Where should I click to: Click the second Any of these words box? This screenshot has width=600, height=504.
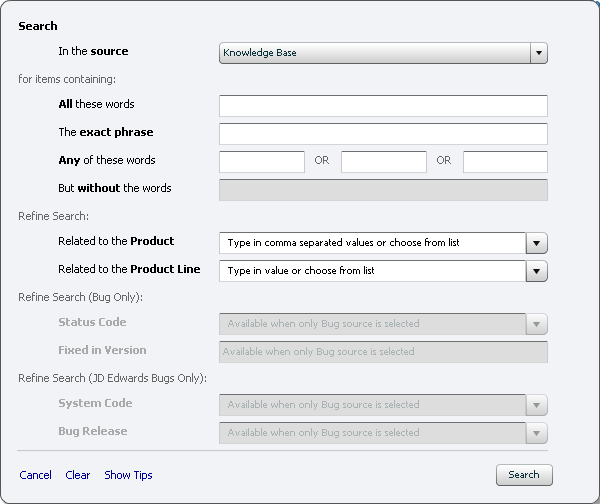[x=384, y=162]
